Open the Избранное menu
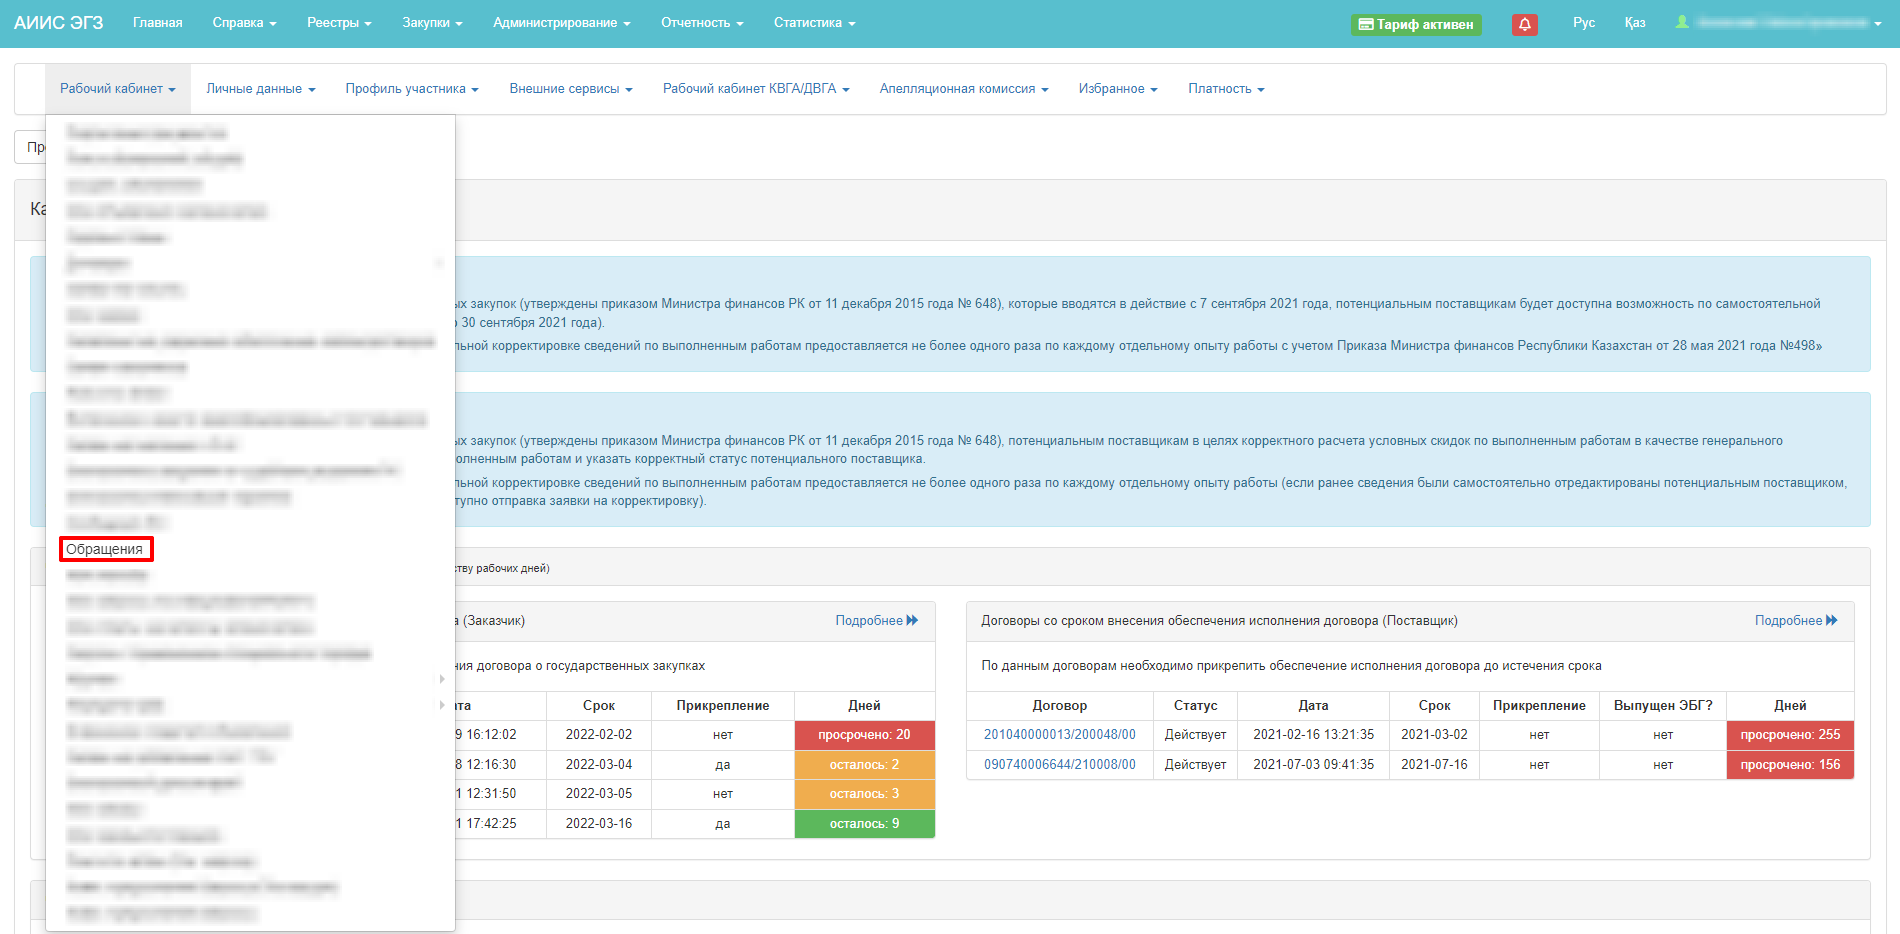Viewport: 1900px width, 934px height. 1118,89
